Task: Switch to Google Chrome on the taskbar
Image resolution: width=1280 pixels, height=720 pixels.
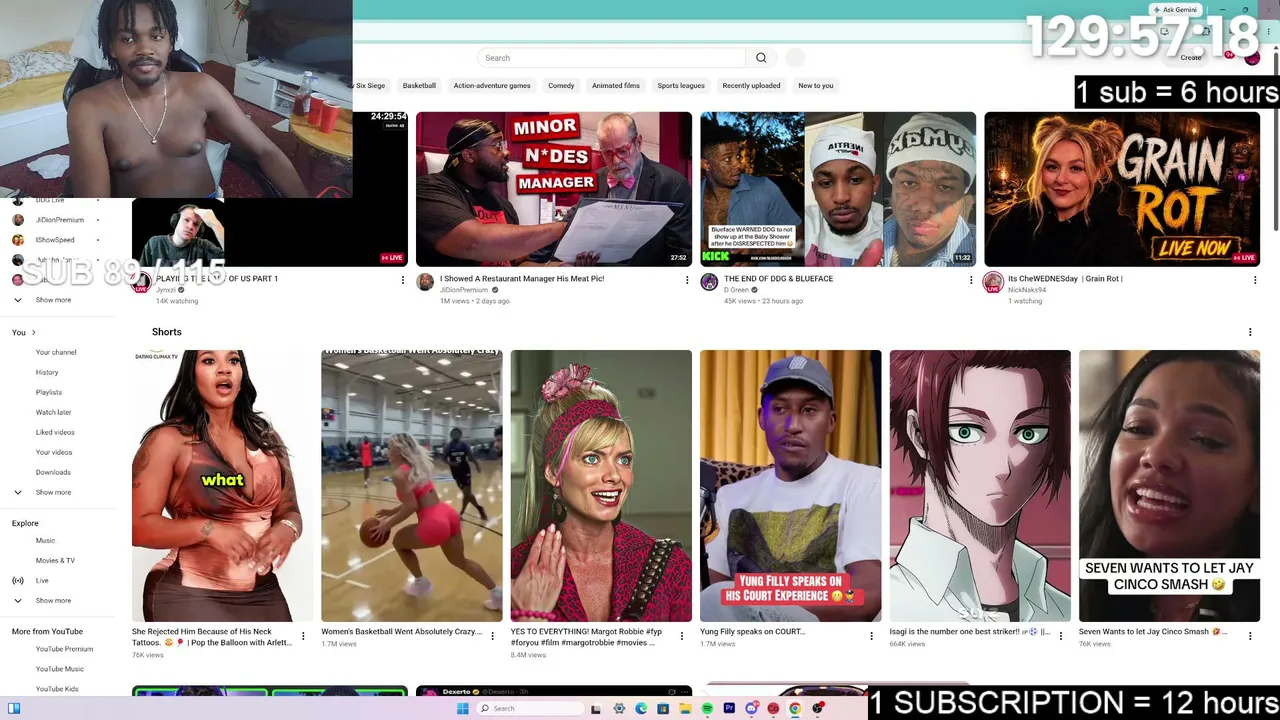Action: tap(795, 709)
